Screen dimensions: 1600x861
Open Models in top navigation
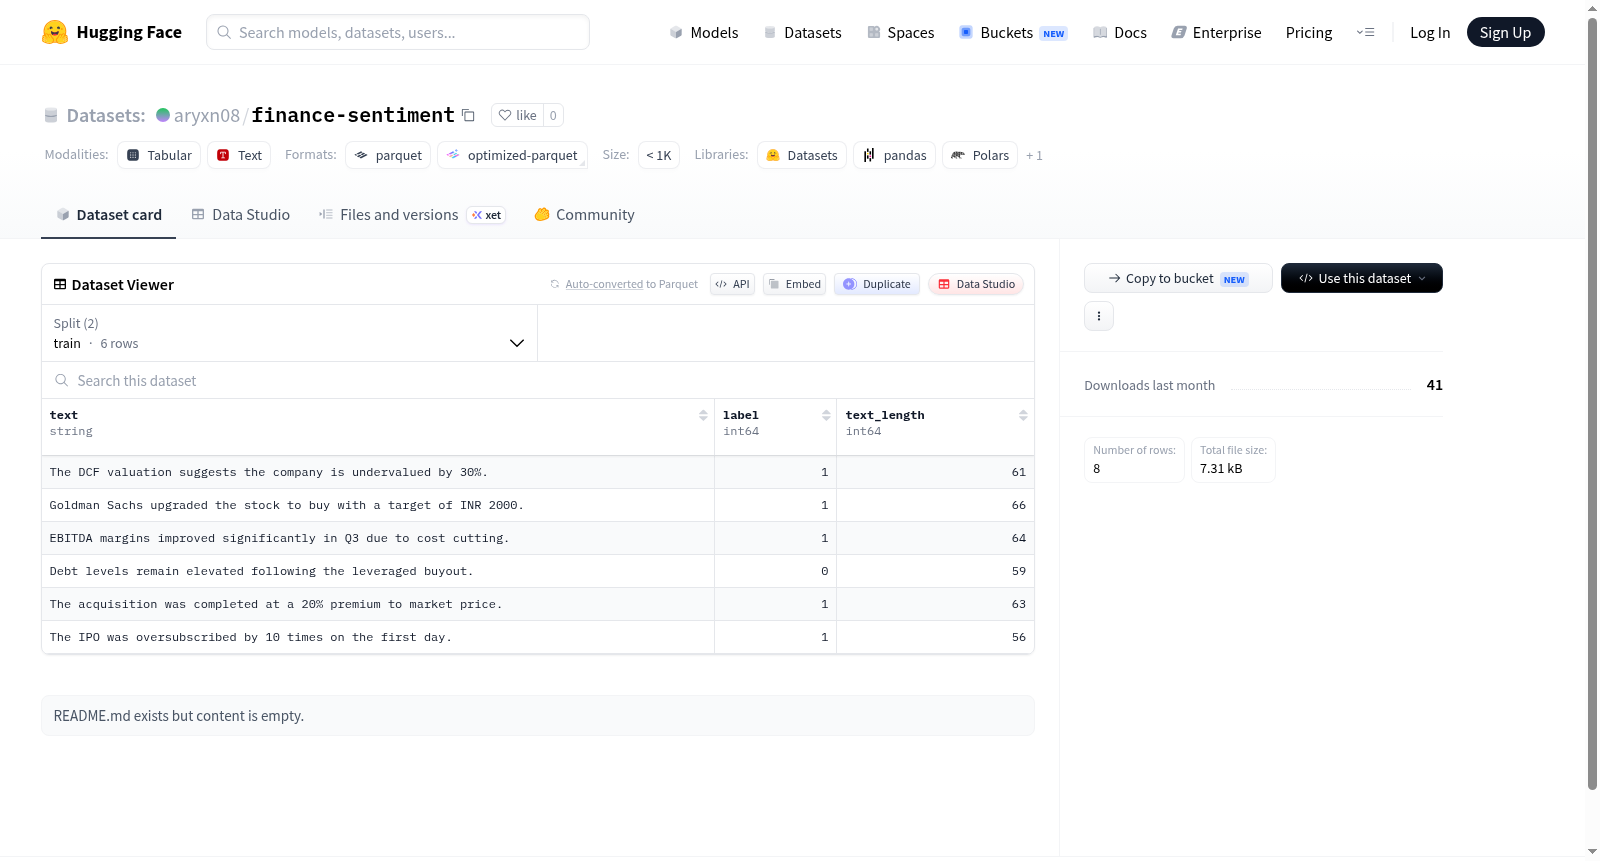(x=704, y=32)
